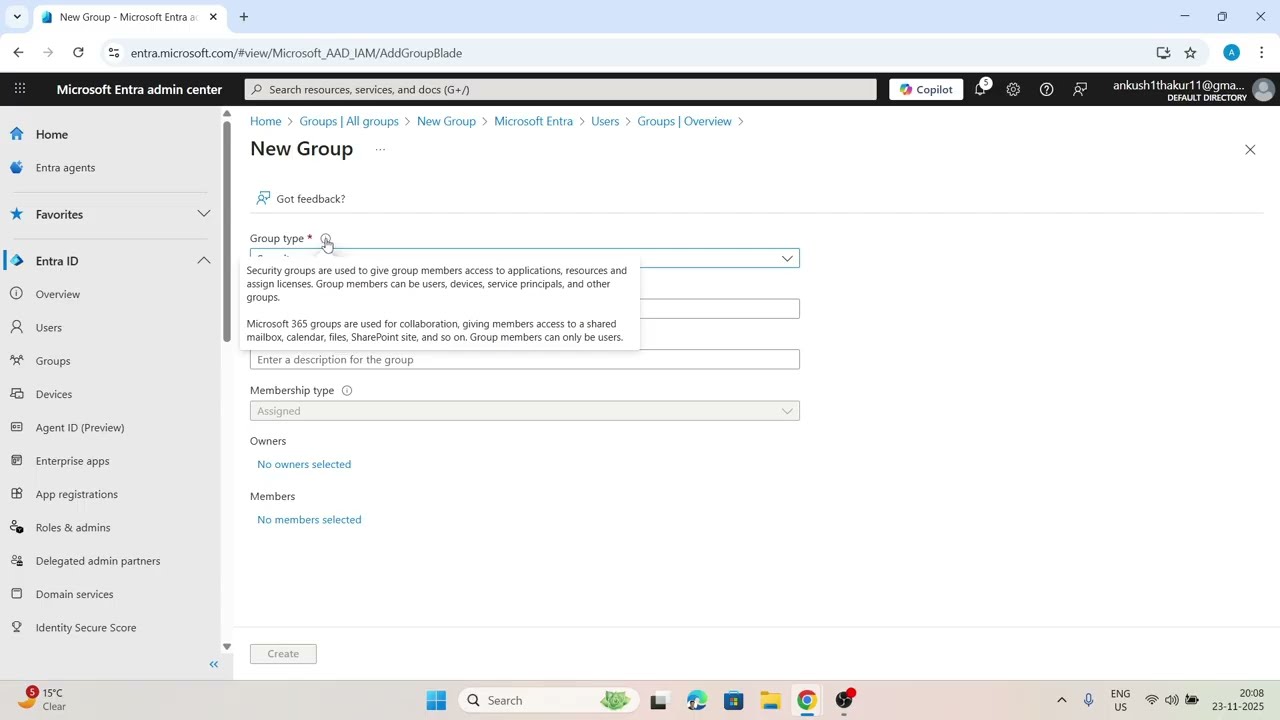The width and height of the screenshot is (1280, 720).
Task: Close the New Group browser tab
Action: pos(213,17)
